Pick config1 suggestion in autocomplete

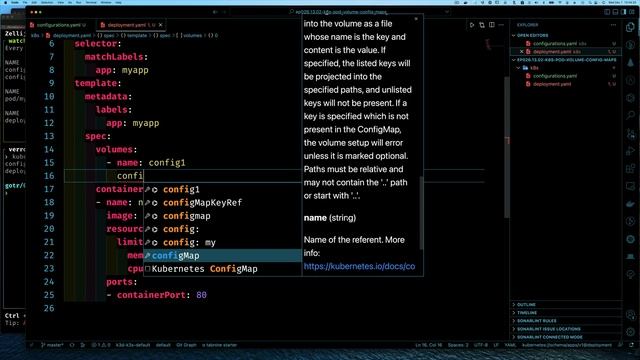click(x=222, y=189)
